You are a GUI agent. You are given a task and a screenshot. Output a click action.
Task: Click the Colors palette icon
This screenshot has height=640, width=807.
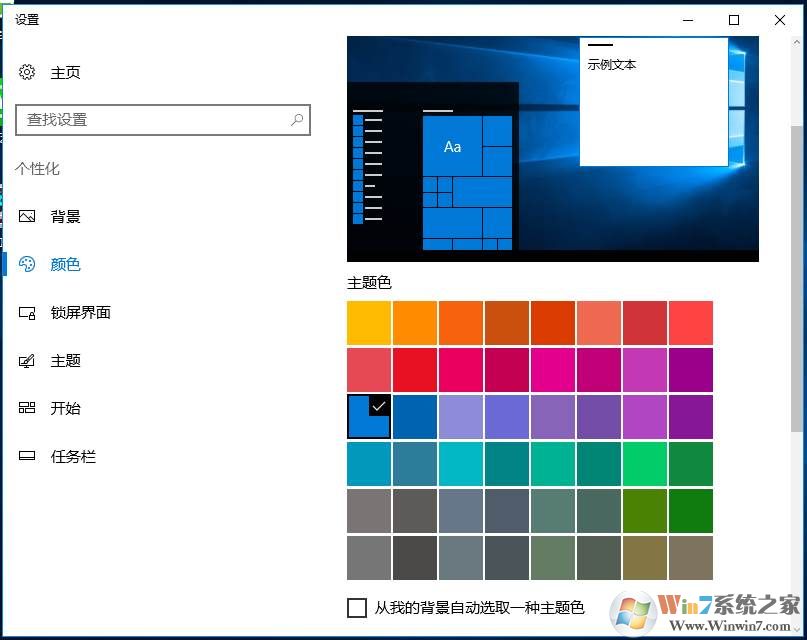pyautogui.click(x=27, y=264)
